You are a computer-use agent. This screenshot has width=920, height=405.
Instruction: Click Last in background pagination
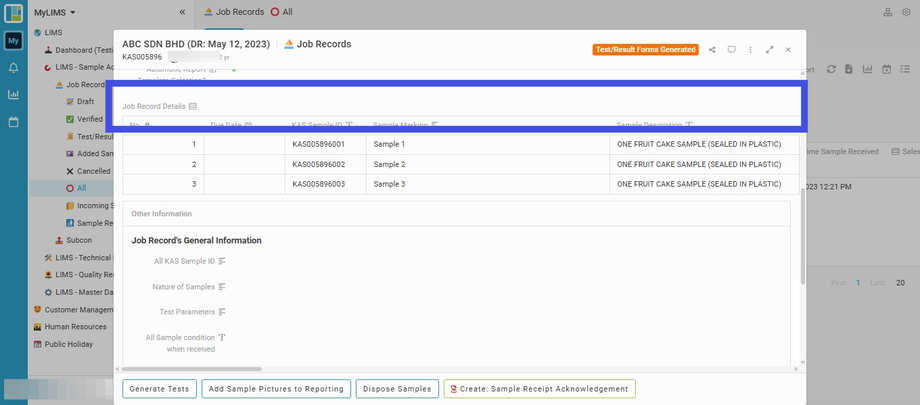877,283
